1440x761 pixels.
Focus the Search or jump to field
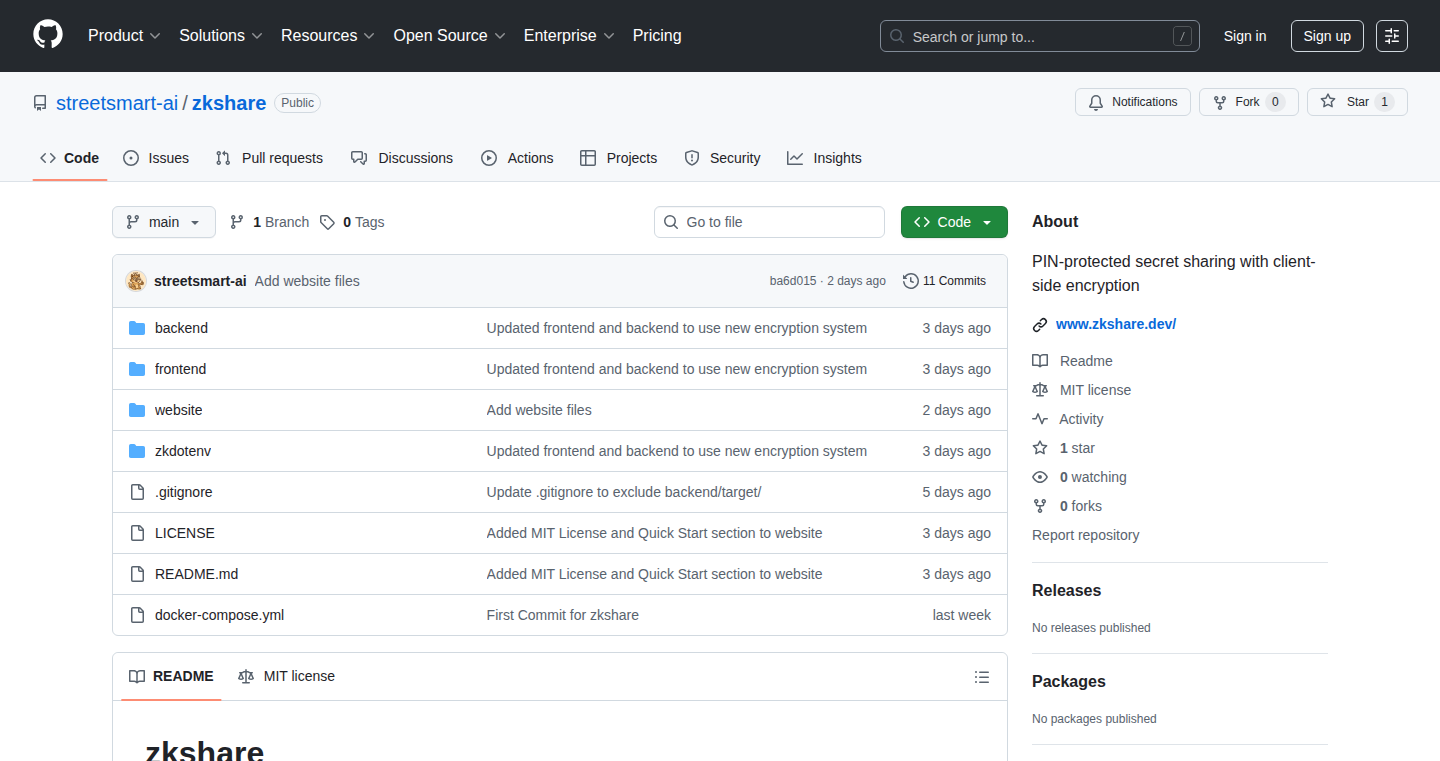tap(1040, 36)
